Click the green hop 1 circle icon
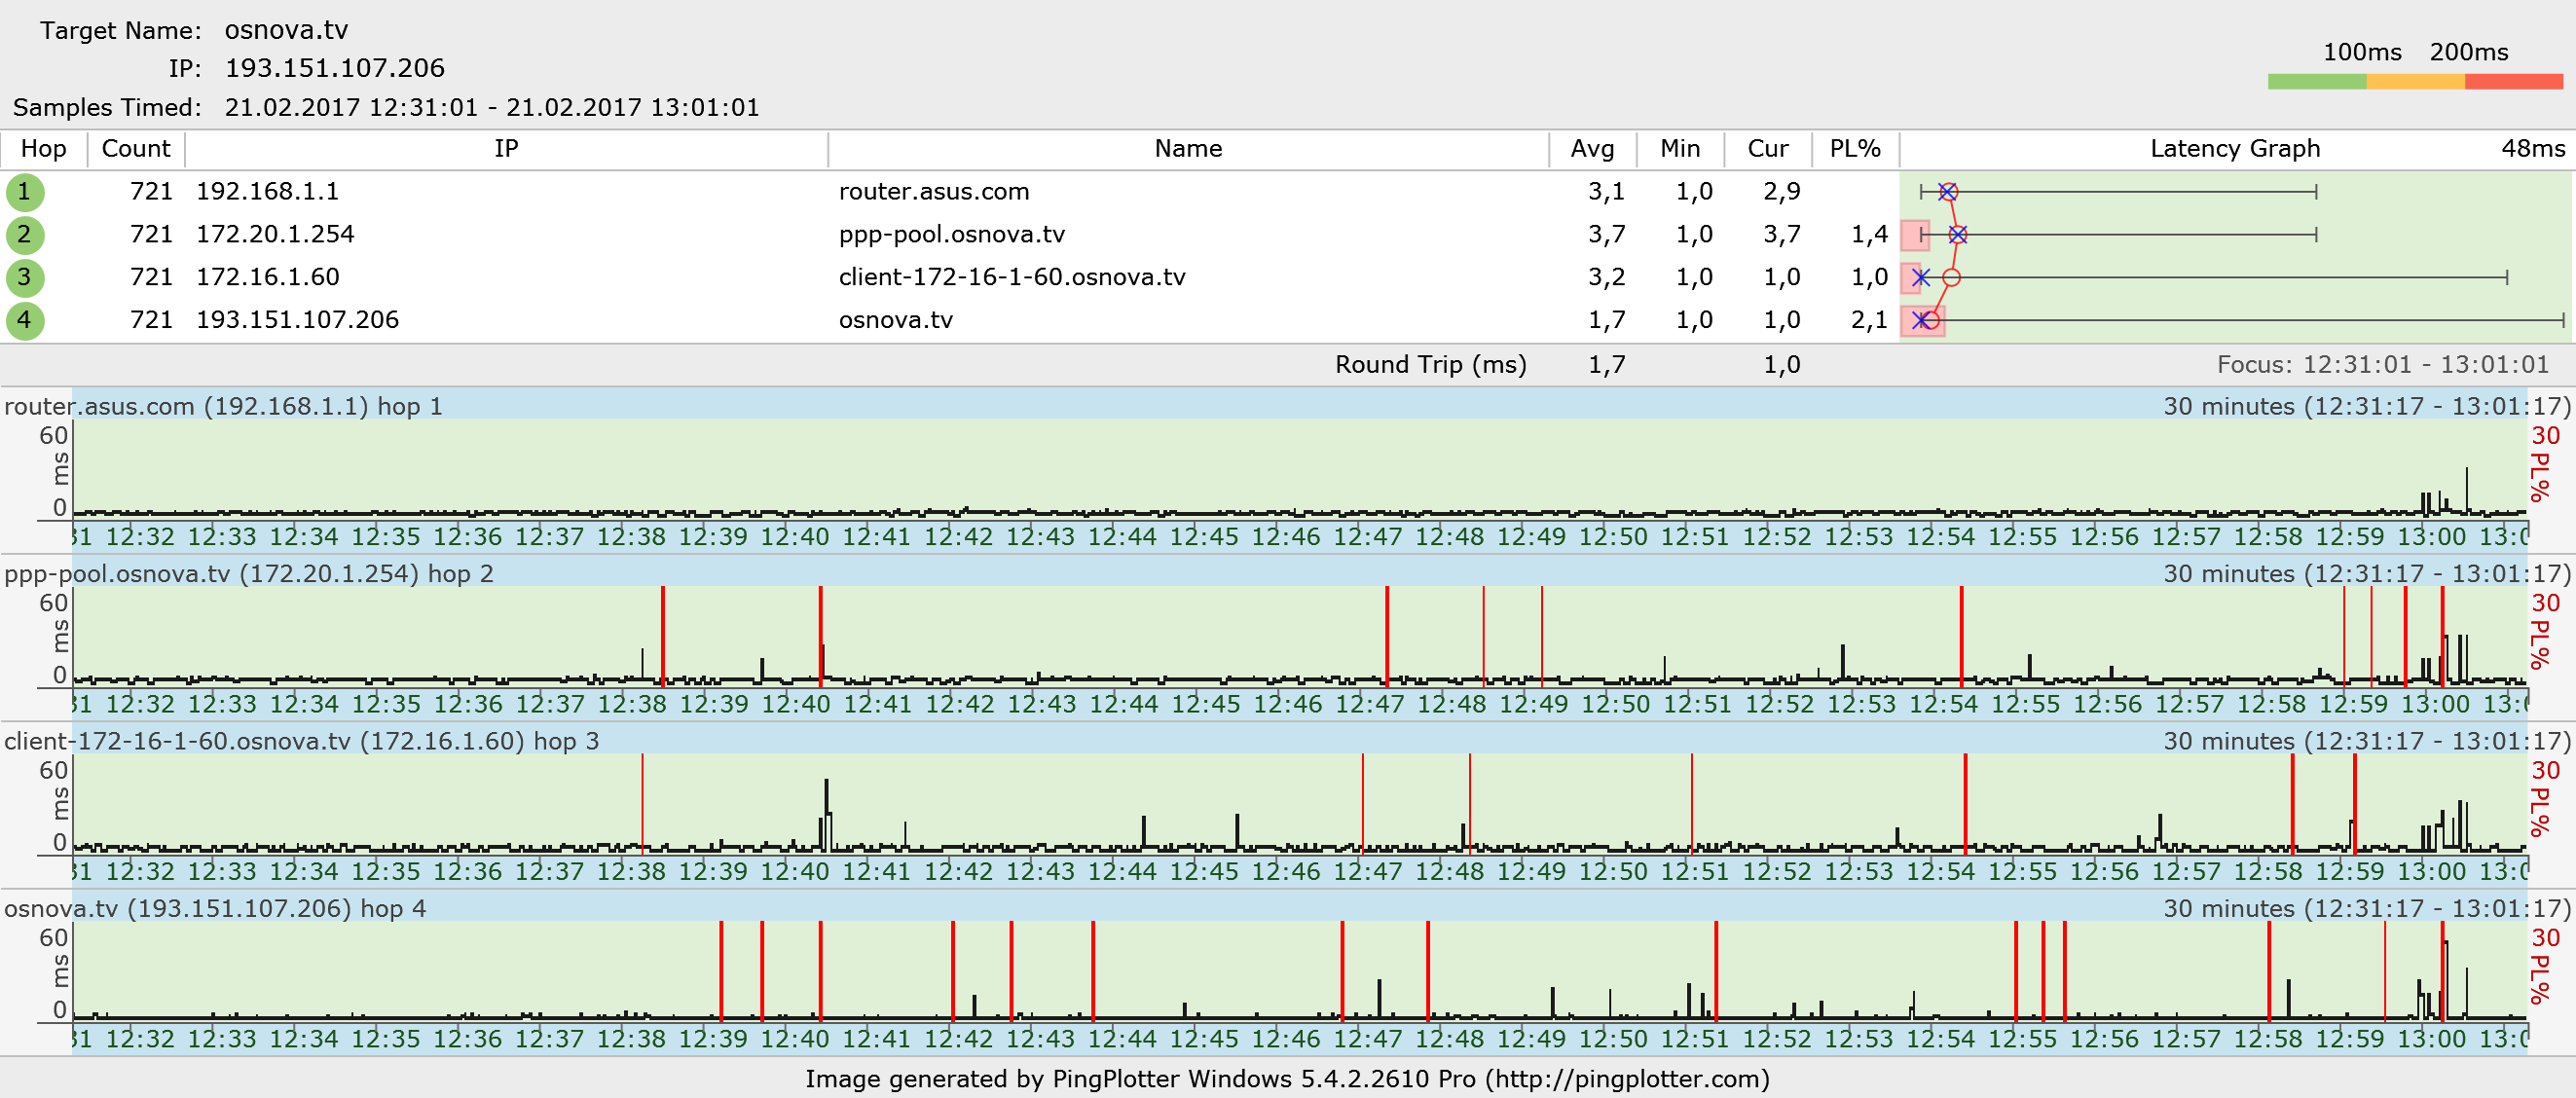The width and height of the screenshot is (2576, 1098). tap(24, 192)
